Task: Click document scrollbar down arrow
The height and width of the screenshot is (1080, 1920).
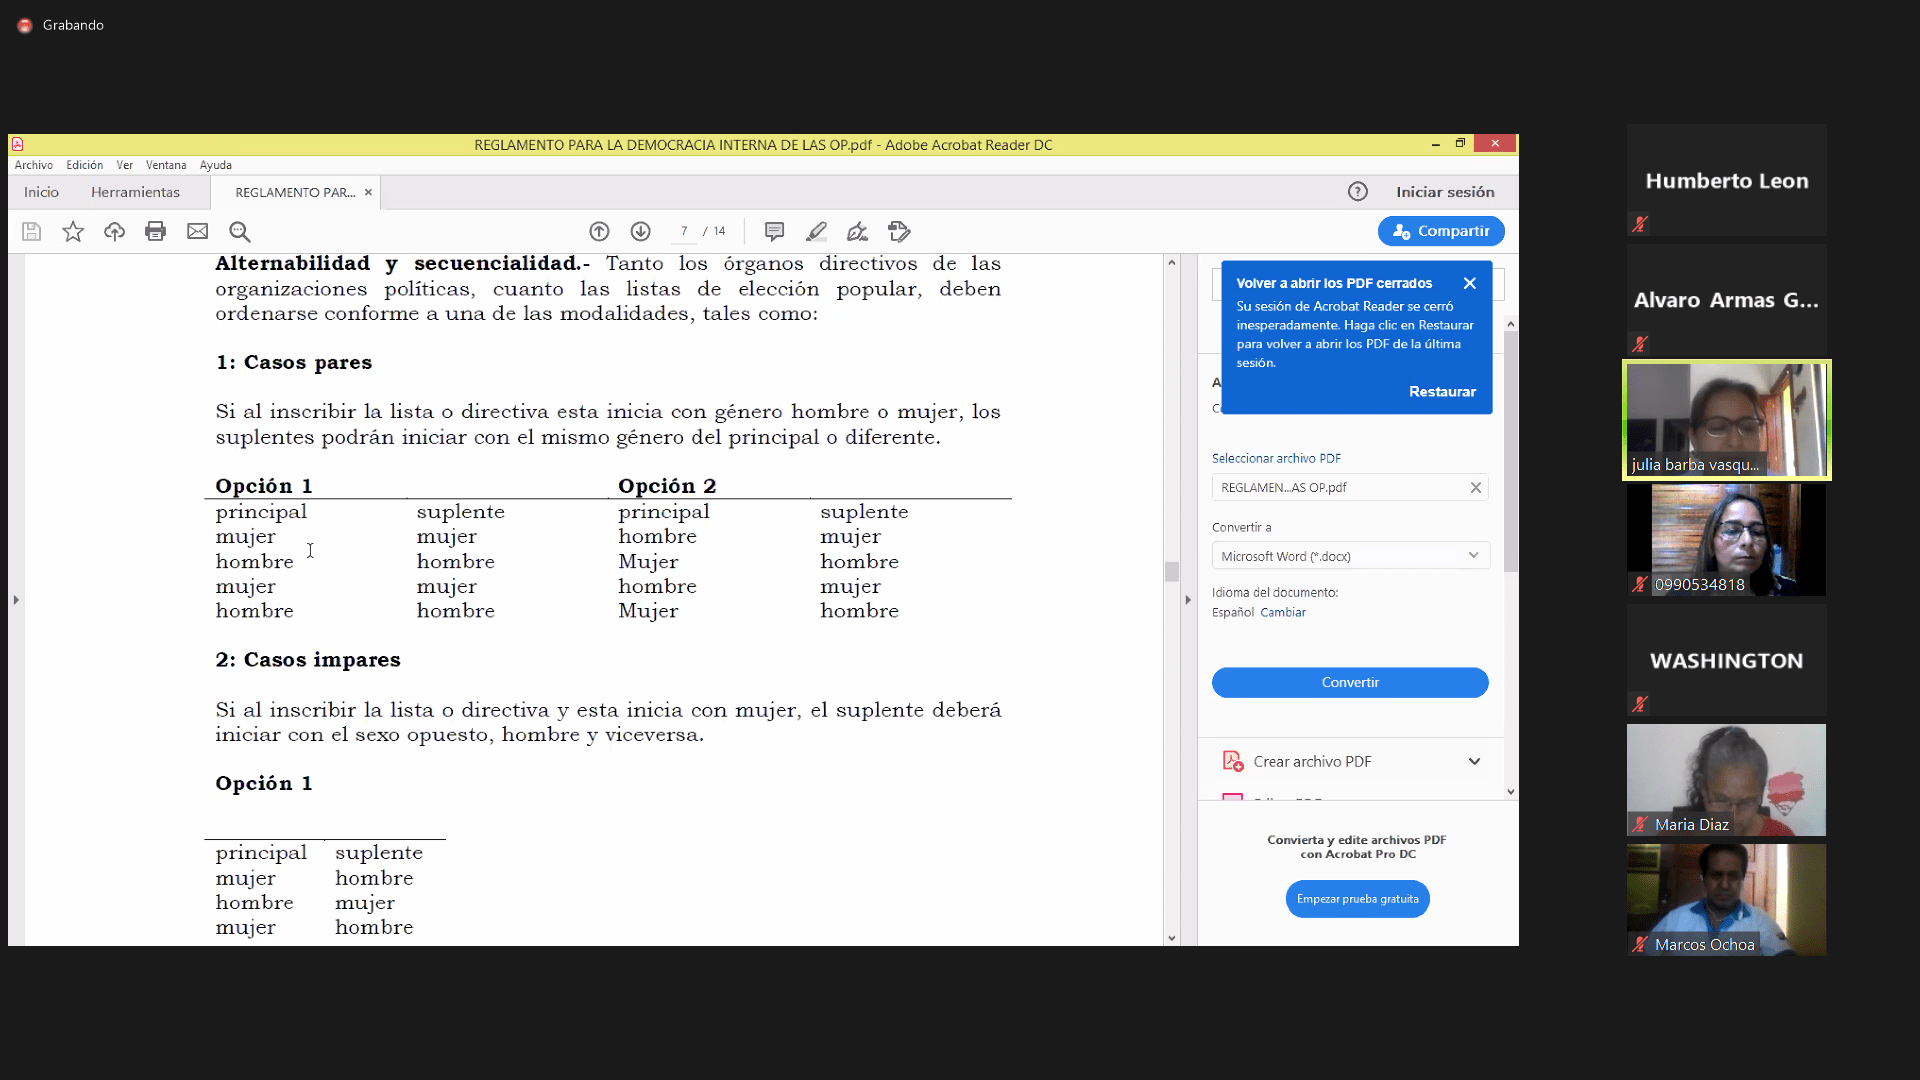Action: 1171,938
